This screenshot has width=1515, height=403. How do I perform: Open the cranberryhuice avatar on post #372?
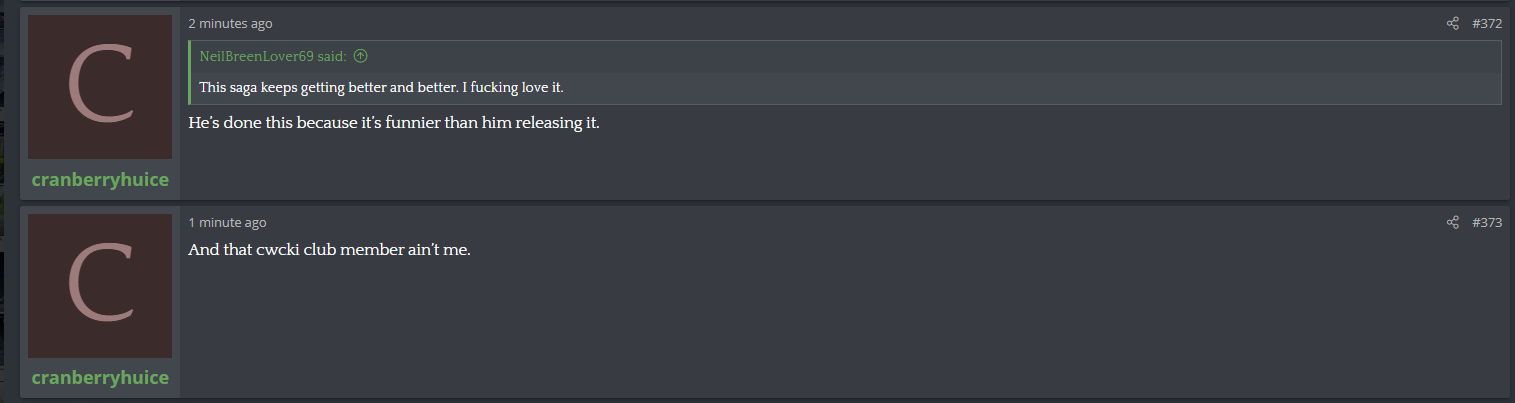[100, 87]
